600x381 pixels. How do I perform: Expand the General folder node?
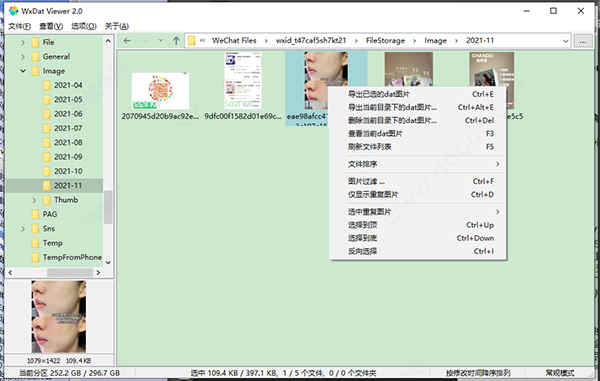click(x=23, y=57)
